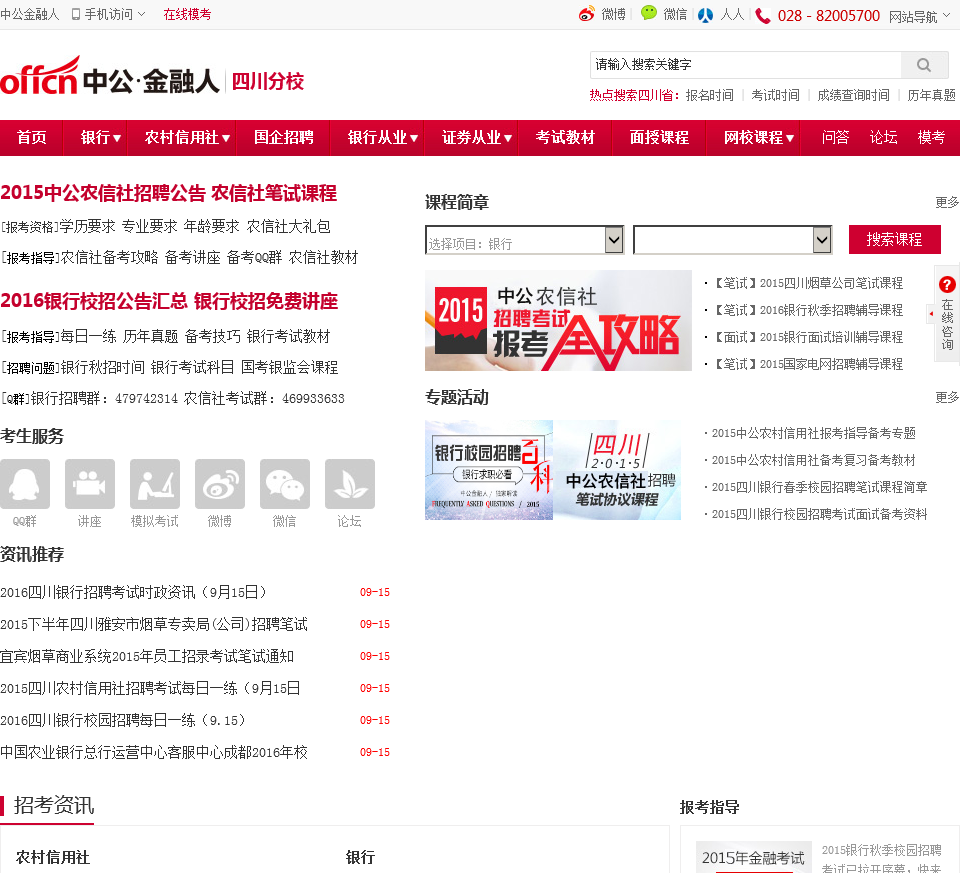Open 2016银行校招公告汇总 headline
Image resolution: width=960 pixels, height=873 pixels.
coord(94,301)
